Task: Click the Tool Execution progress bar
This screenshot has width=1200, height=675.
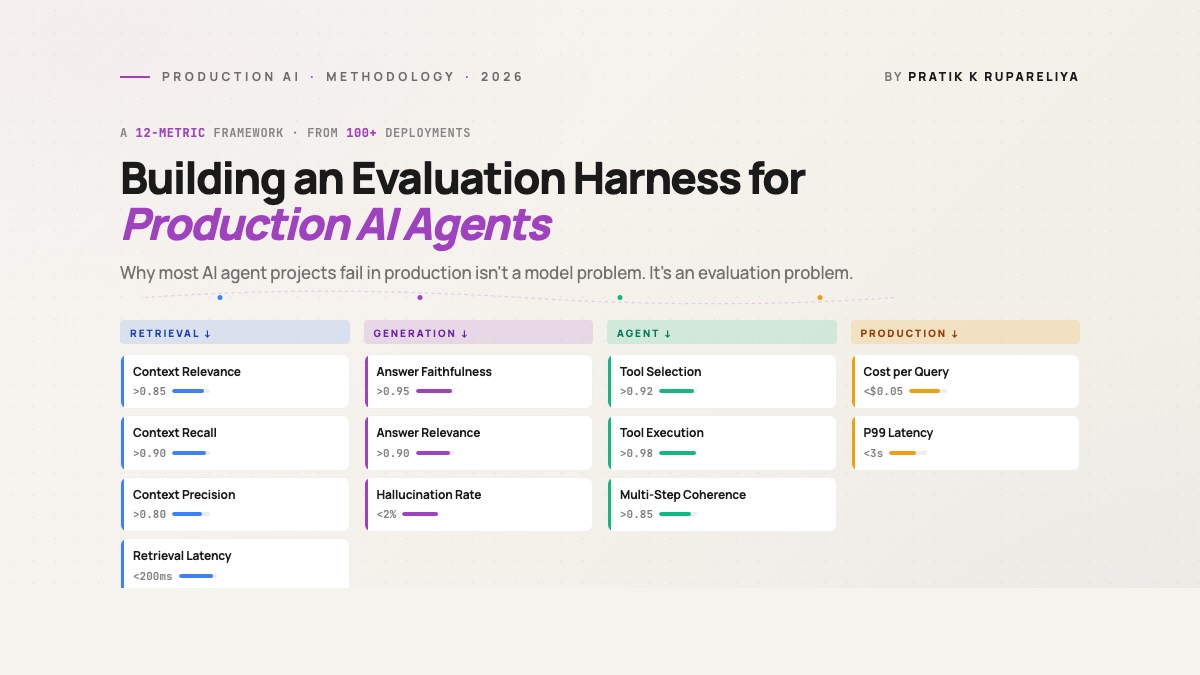Action: [x=678, y=453]
